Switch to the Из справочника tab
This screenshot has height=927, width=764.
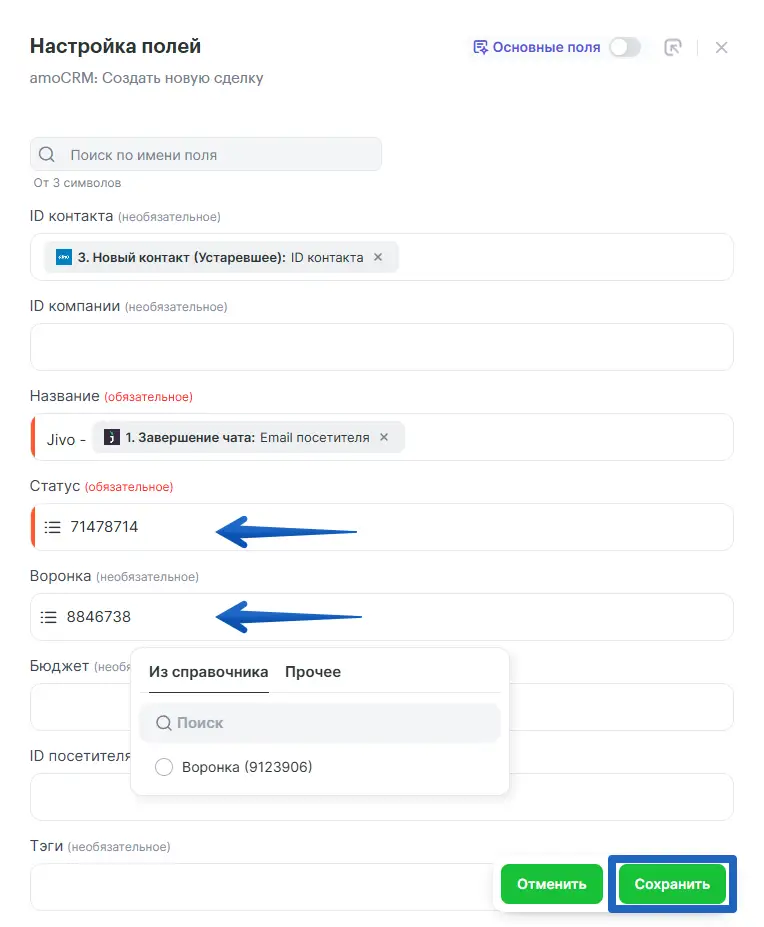(x=208, y=672)
